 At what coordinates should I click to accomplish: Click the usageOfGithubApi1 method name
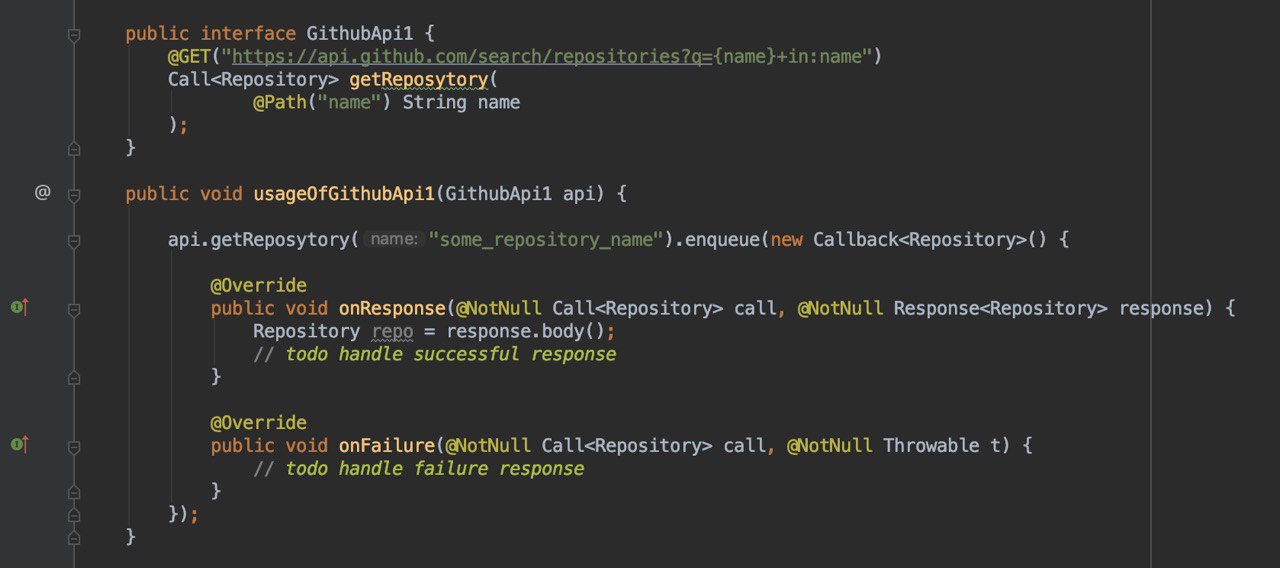[x=344, y=193]
